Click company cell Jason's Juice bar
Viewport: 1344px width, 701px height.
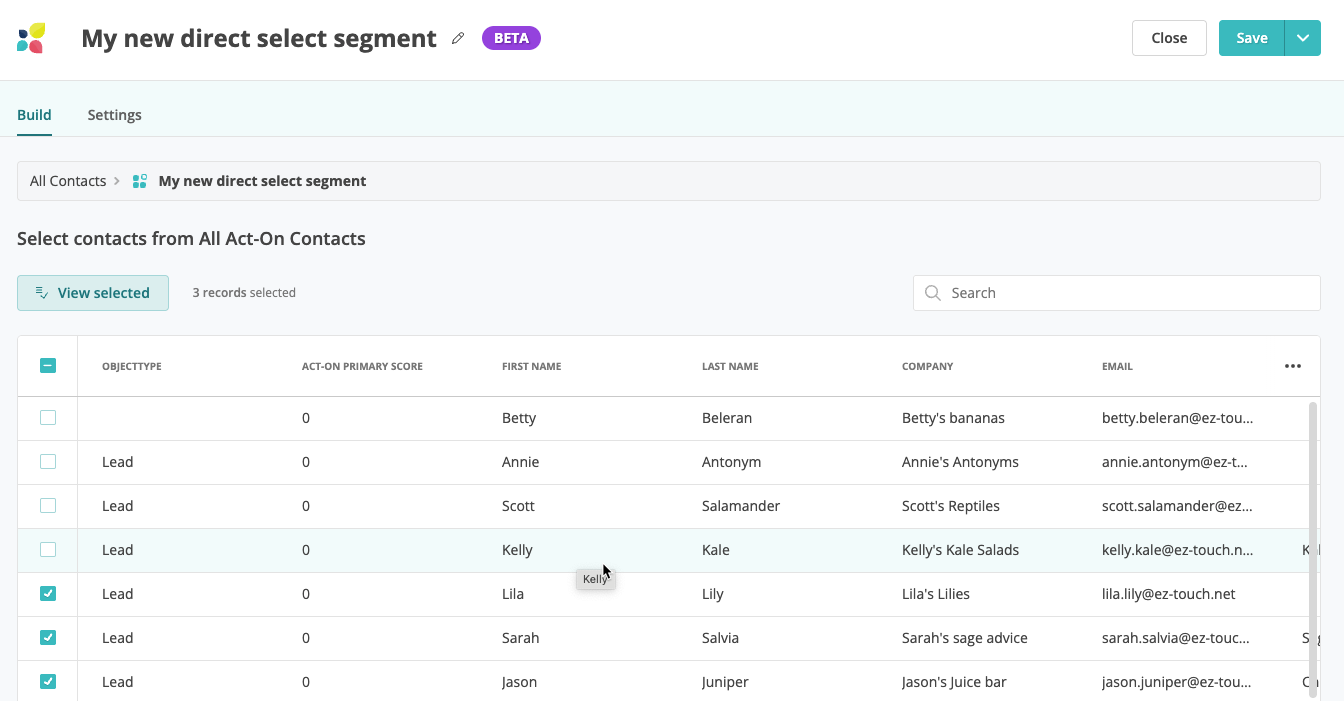[x=954, y=682]
